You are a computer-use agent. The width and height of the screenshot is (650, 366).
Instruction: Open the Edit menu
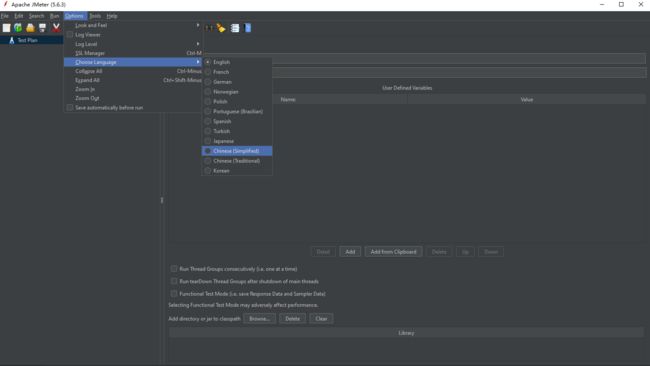pos(19,16)
